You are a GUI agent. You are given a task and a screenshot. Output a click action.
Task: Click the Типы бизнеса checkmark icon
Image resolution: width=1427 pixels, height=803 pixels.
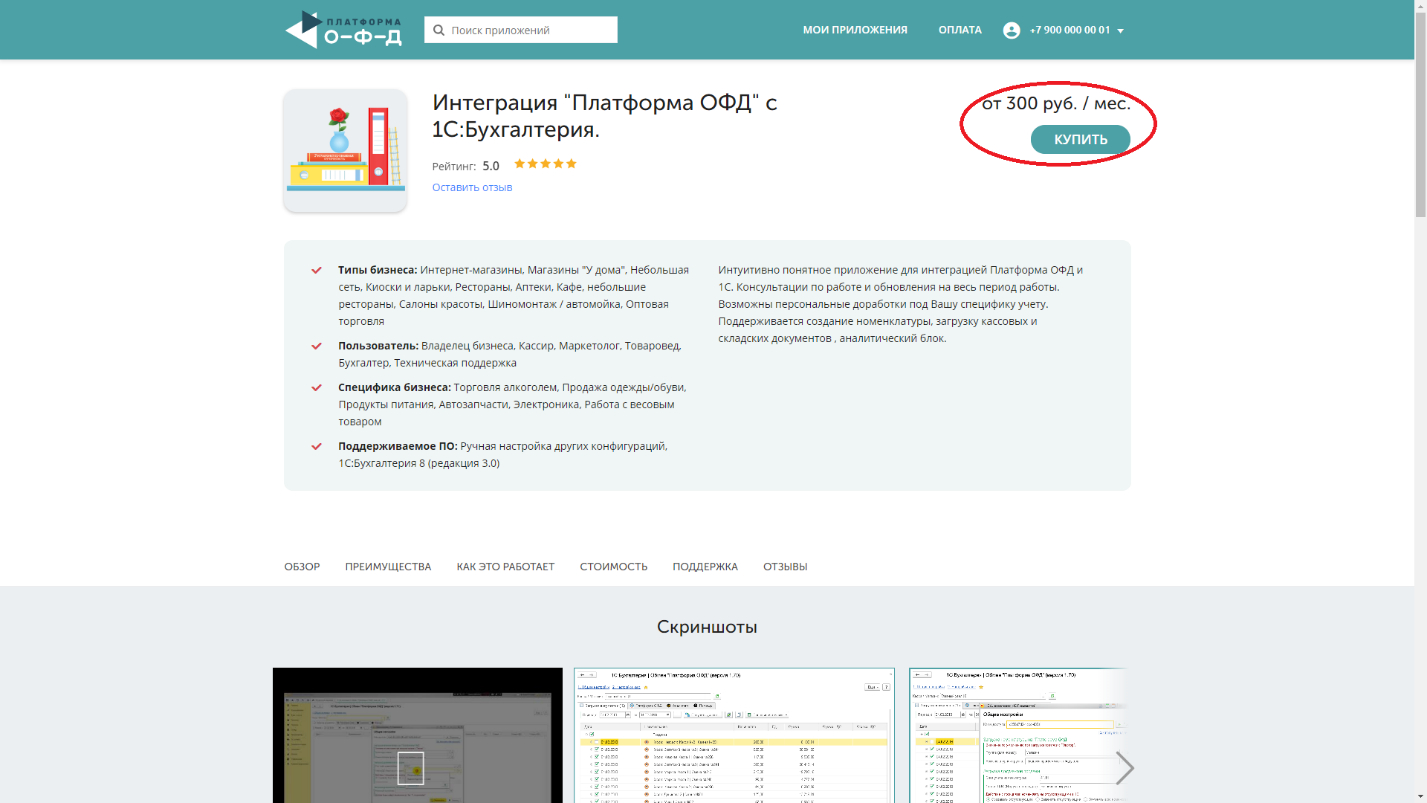(x=316, y=270)
